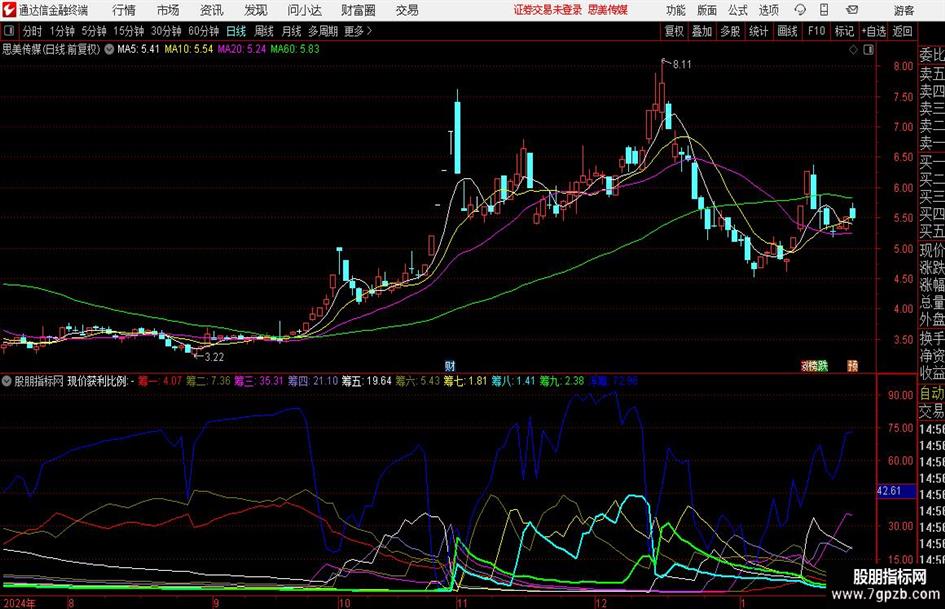Screen dimensions: 945x609
Task: Click the 游客 guest account label
Action: (x=904, y=10)
